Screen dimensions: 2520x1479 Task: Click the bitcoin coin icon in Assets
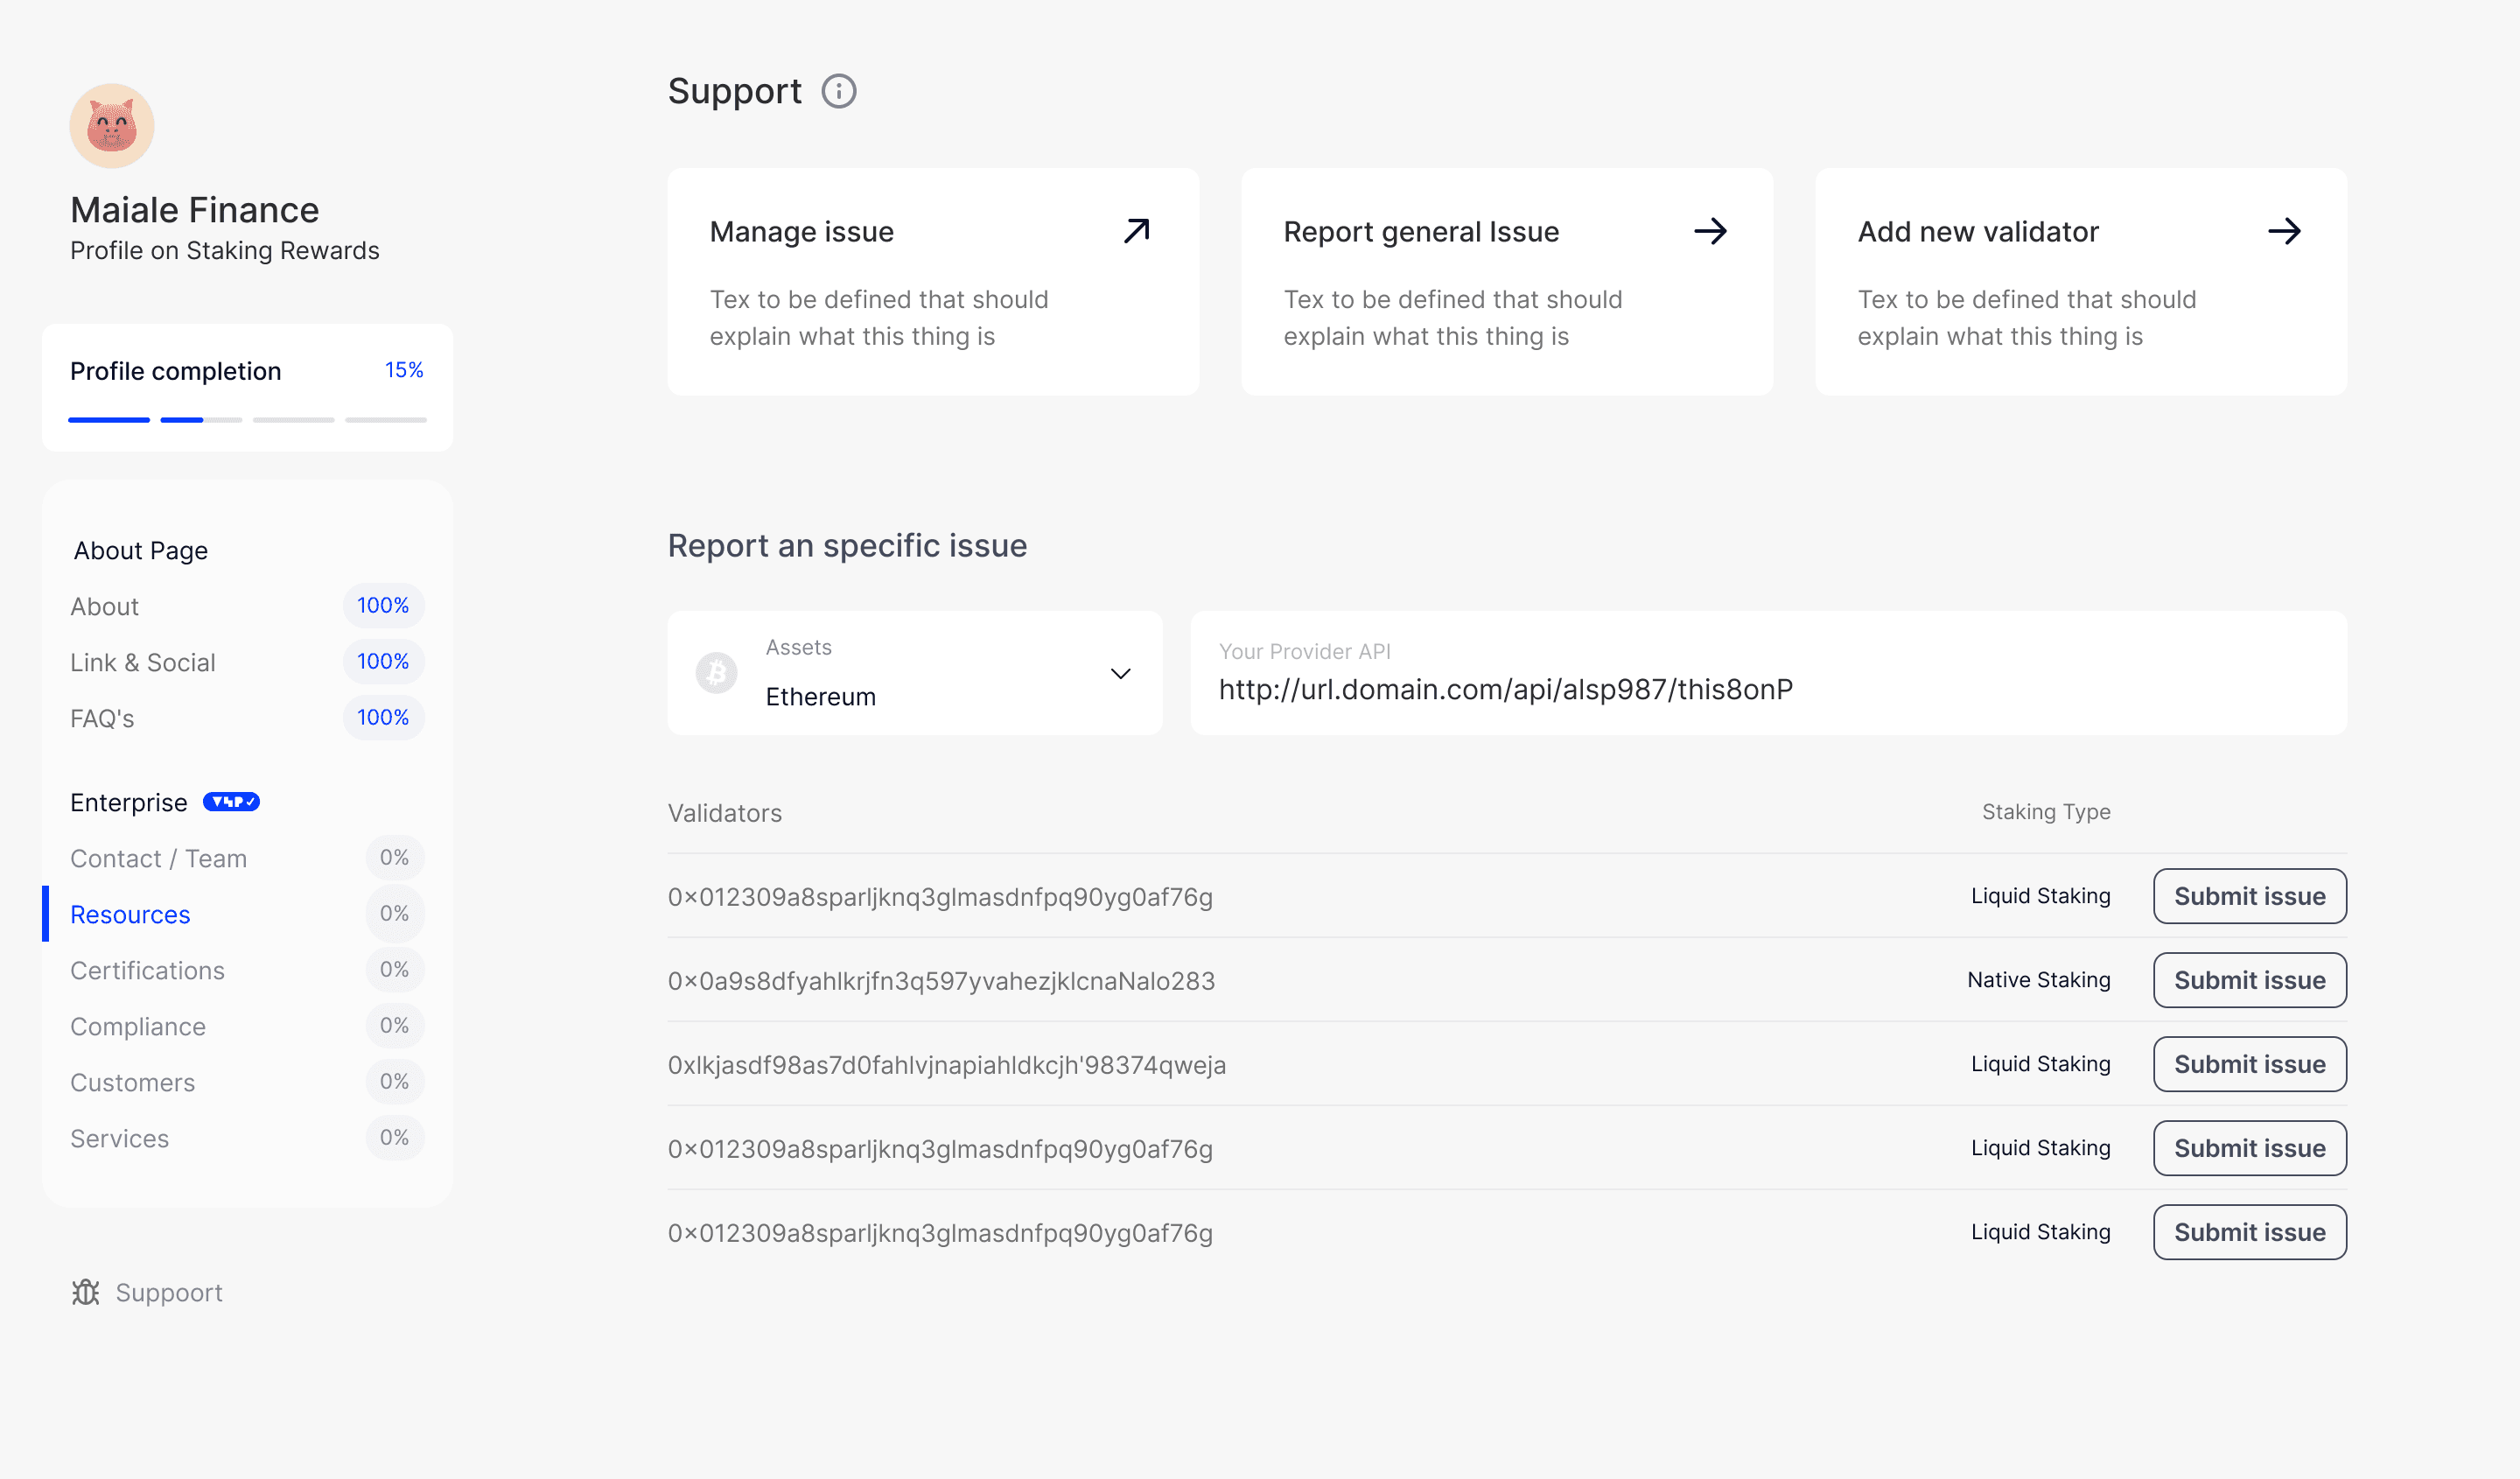click(x=716, y=673)
